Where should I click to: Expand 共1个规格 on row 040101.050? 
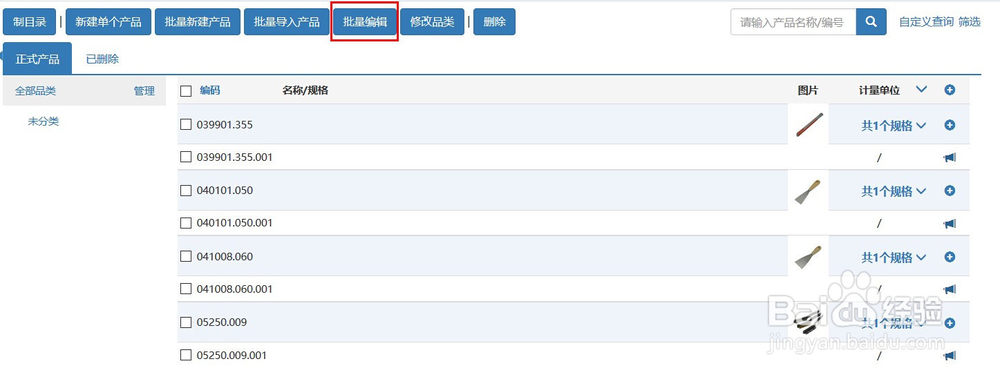[x=893, y=191]
